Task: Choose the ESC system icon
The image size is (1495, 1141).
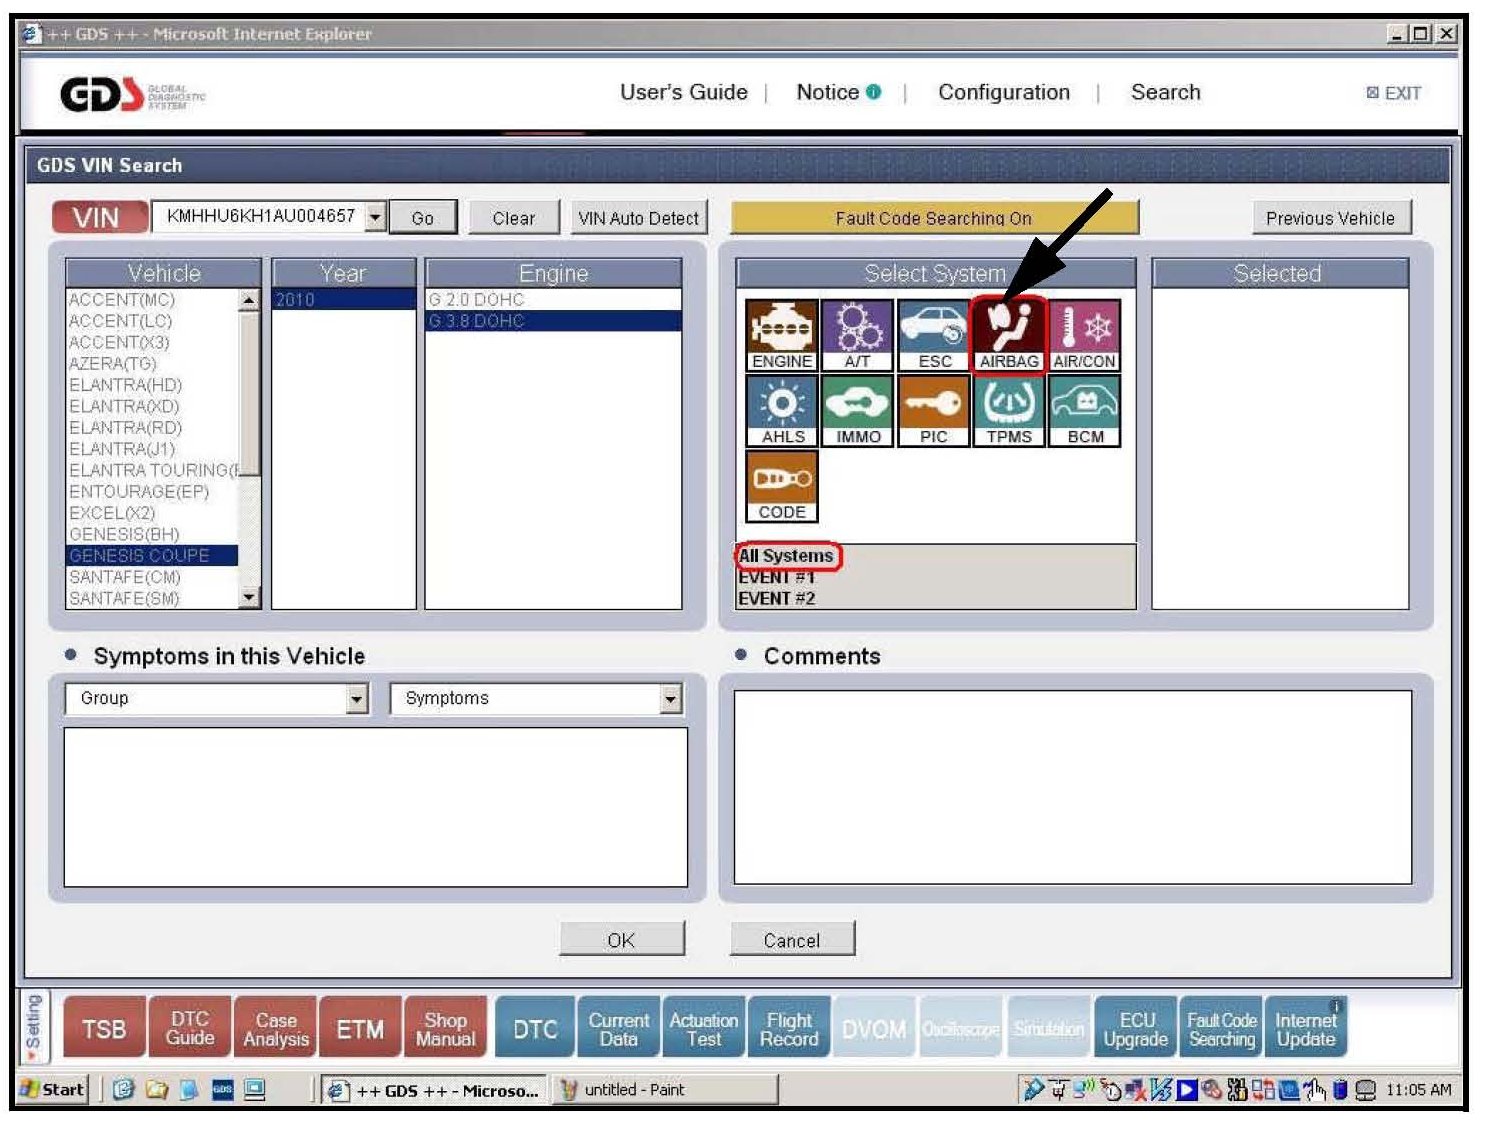Action: point(933,335)
